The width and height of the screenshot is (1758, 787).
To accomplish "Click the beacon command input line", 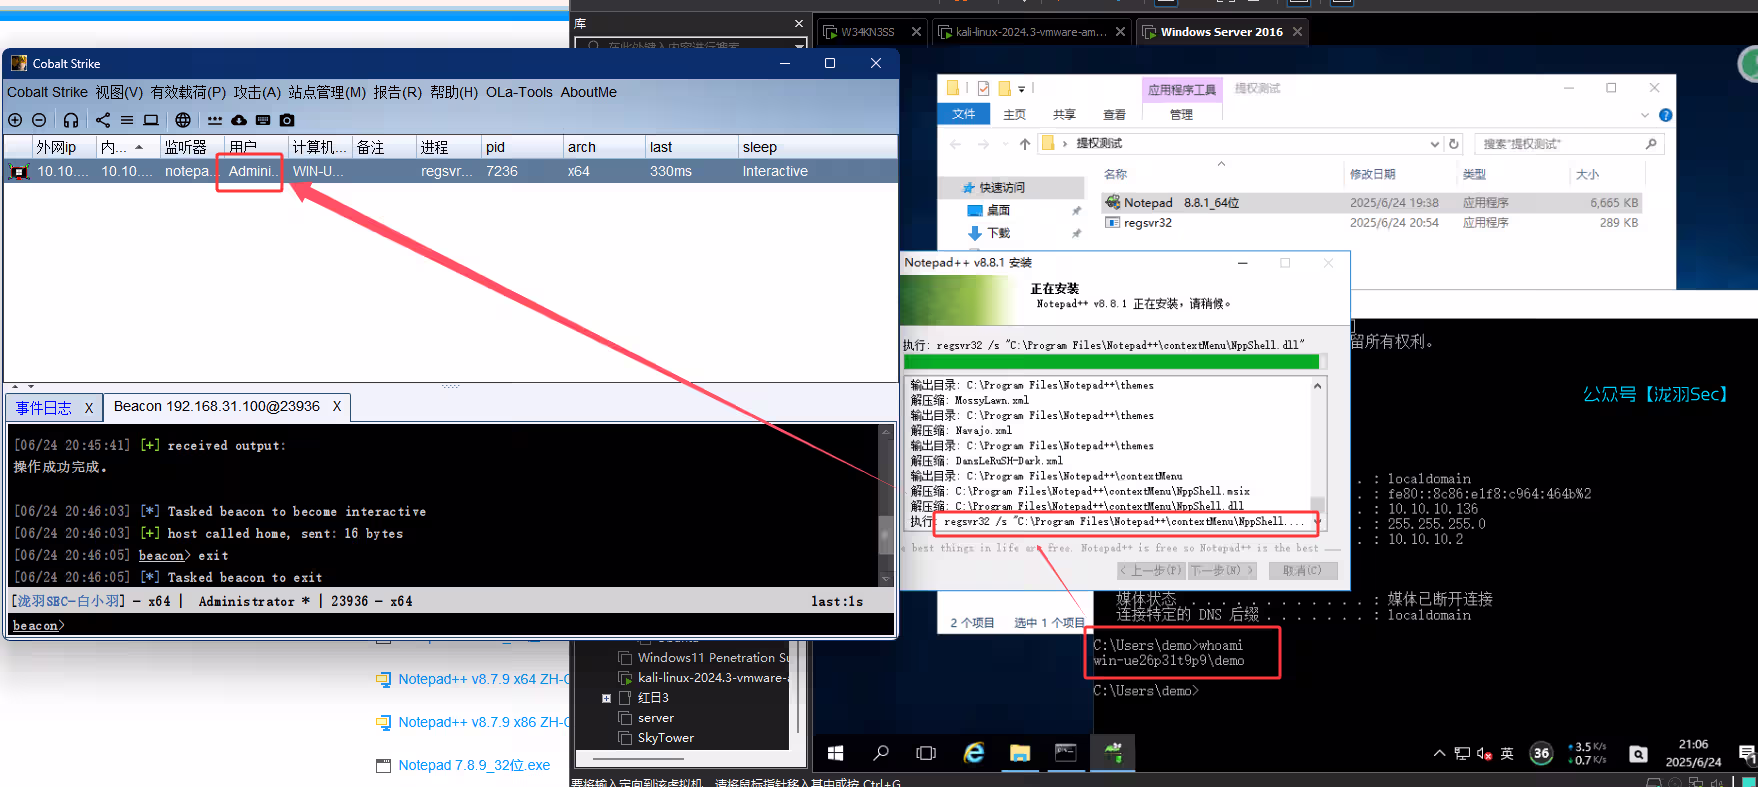I will coord(450,625).
